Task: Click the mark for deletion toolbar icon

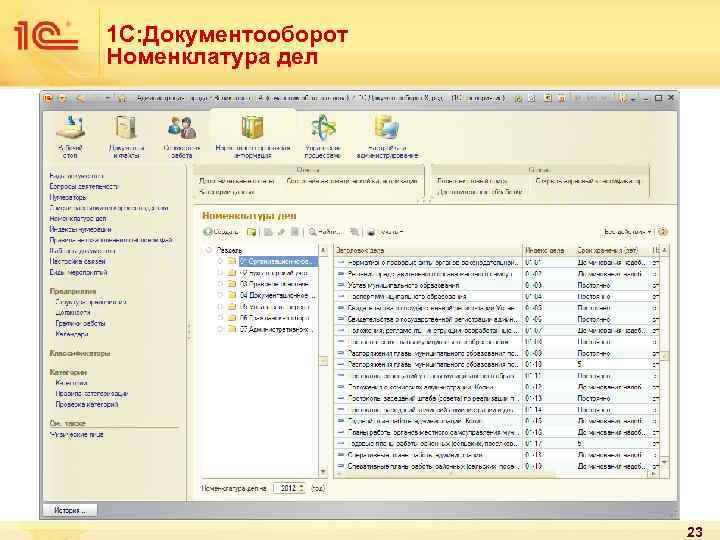Action: pos(295,232)
